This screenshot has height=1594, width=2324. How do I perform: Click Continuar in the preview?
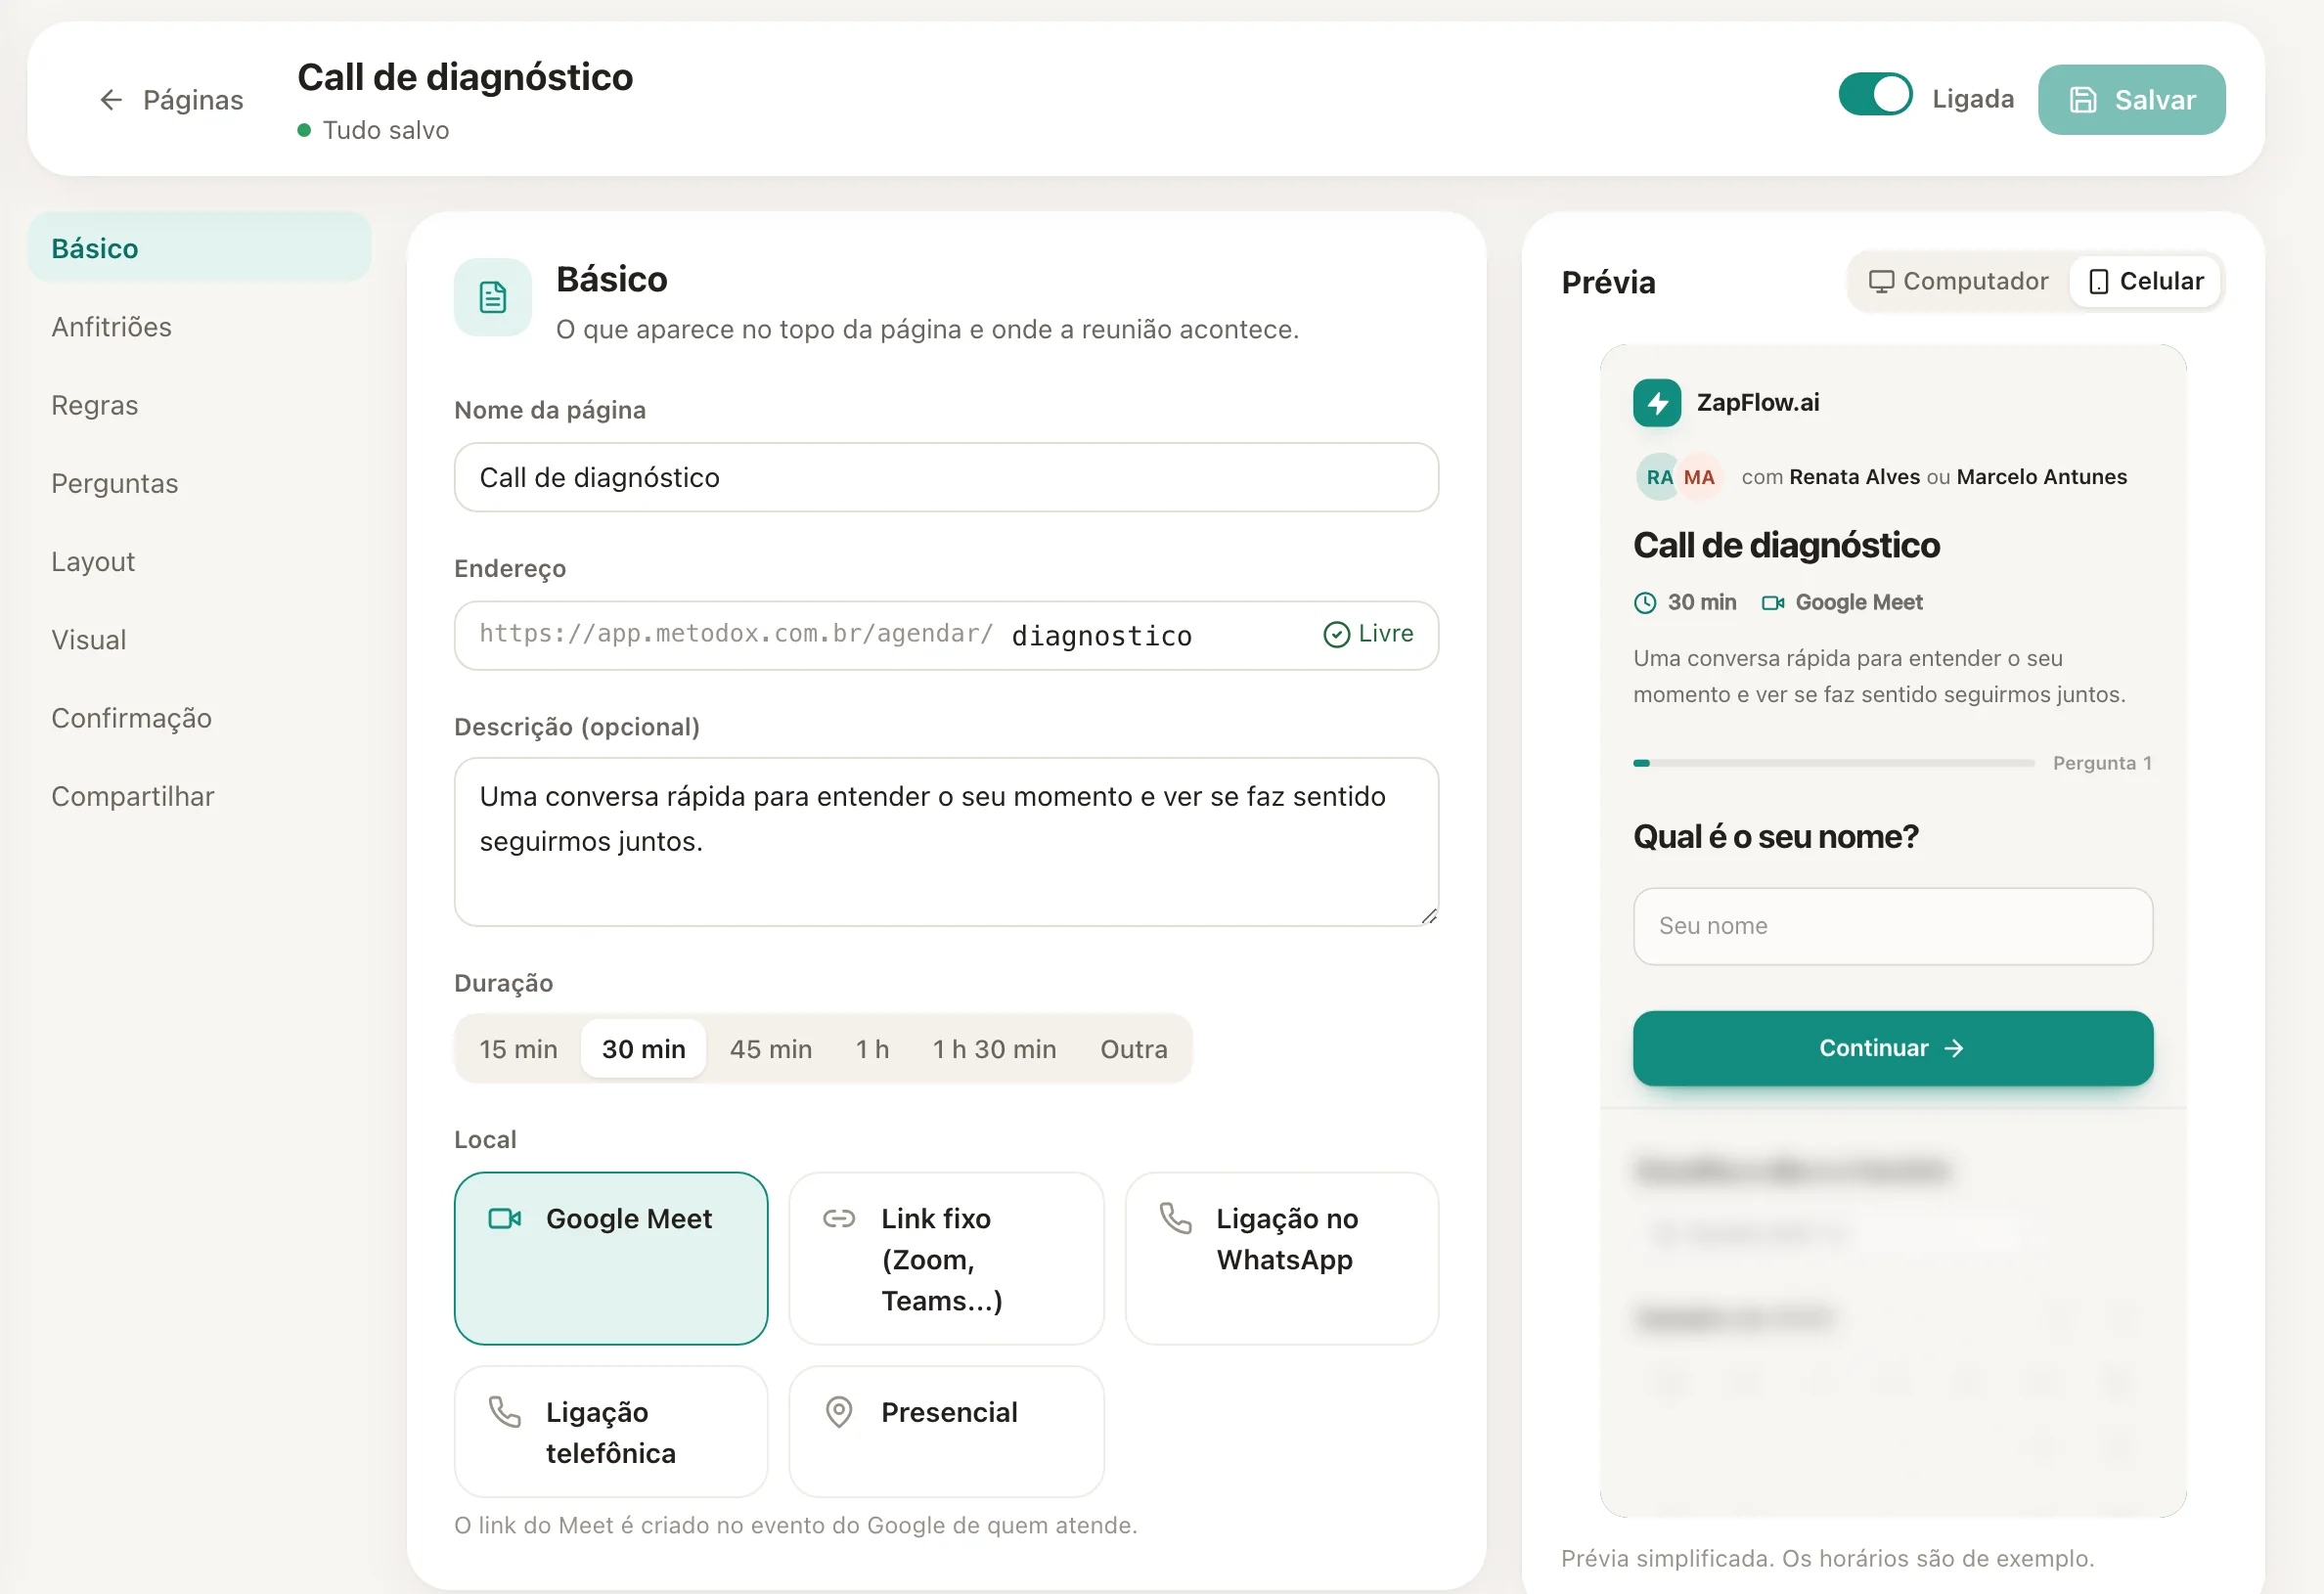point(1892,1048)
